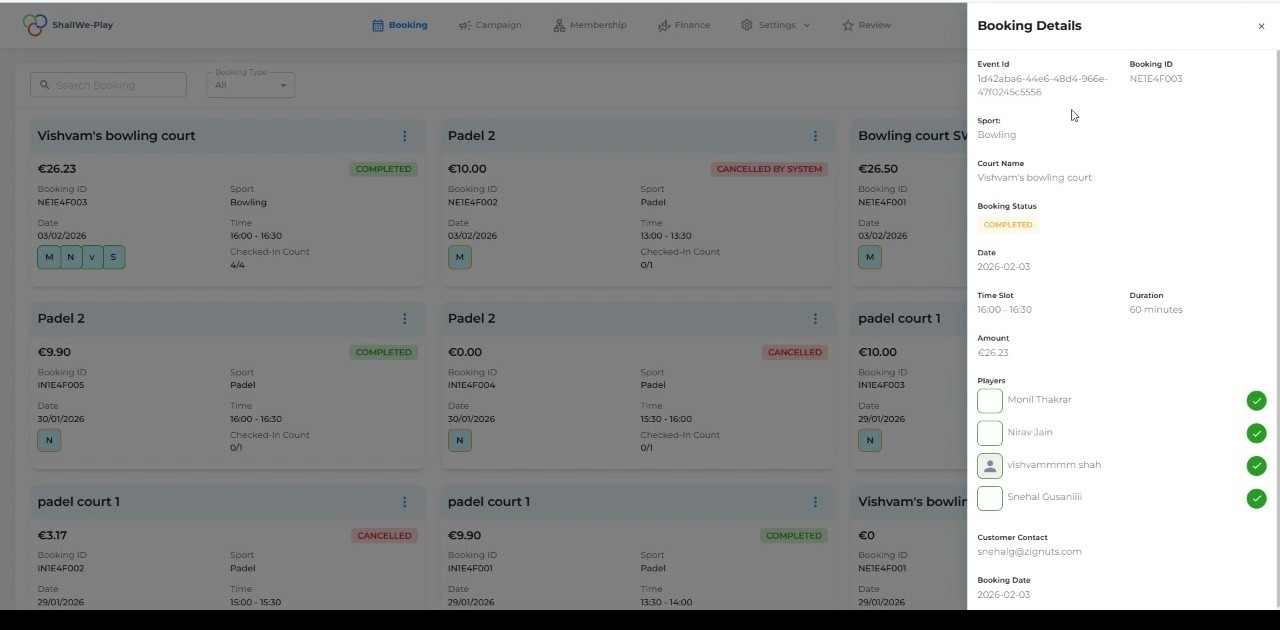Click the Booking Details heading
The width and height of the screenshot is (1280, 630).
pyautogui.click(x=1029, y=26)
